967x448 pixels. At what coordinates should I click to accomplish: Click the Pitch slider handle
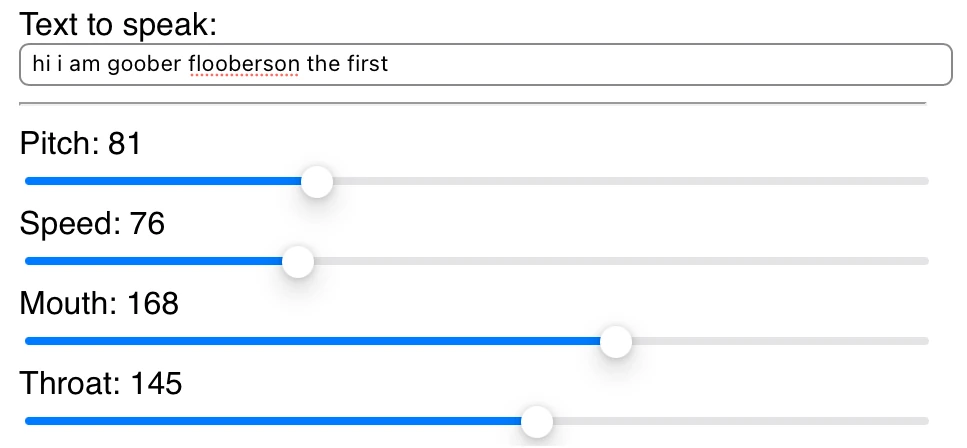(317, 182)
